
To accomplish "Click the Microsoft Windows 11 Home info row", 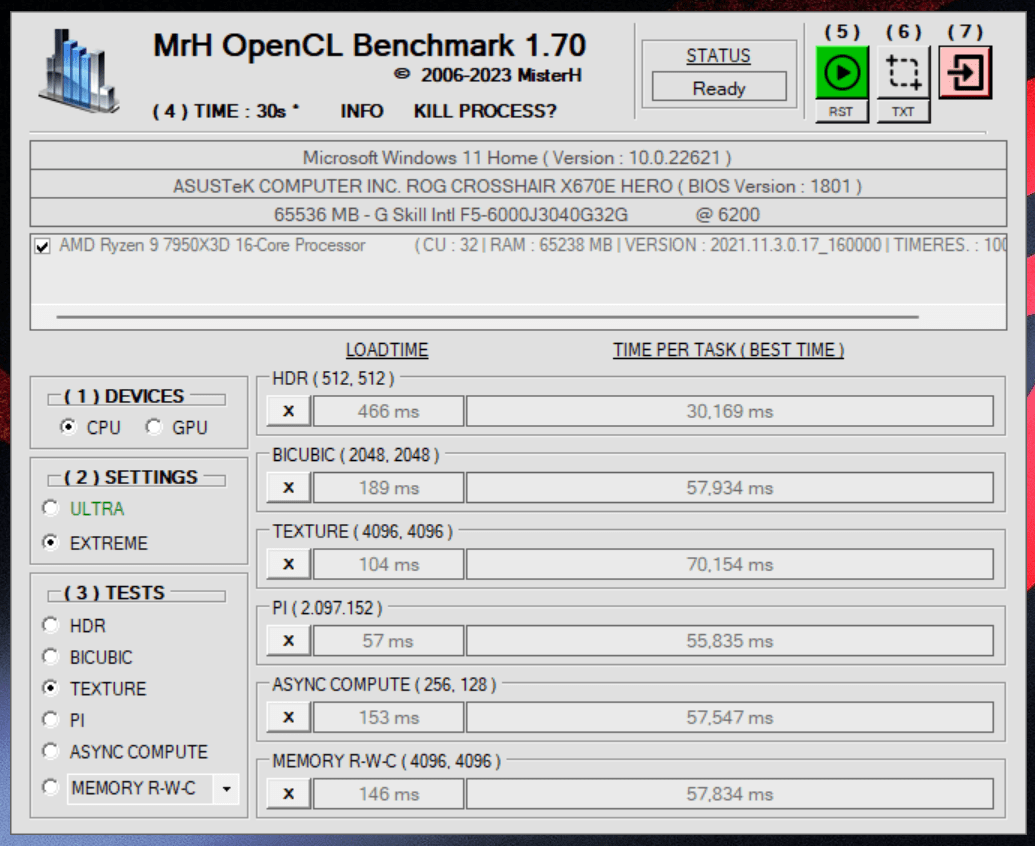I will pyautogui.click(x=518, y=157).
